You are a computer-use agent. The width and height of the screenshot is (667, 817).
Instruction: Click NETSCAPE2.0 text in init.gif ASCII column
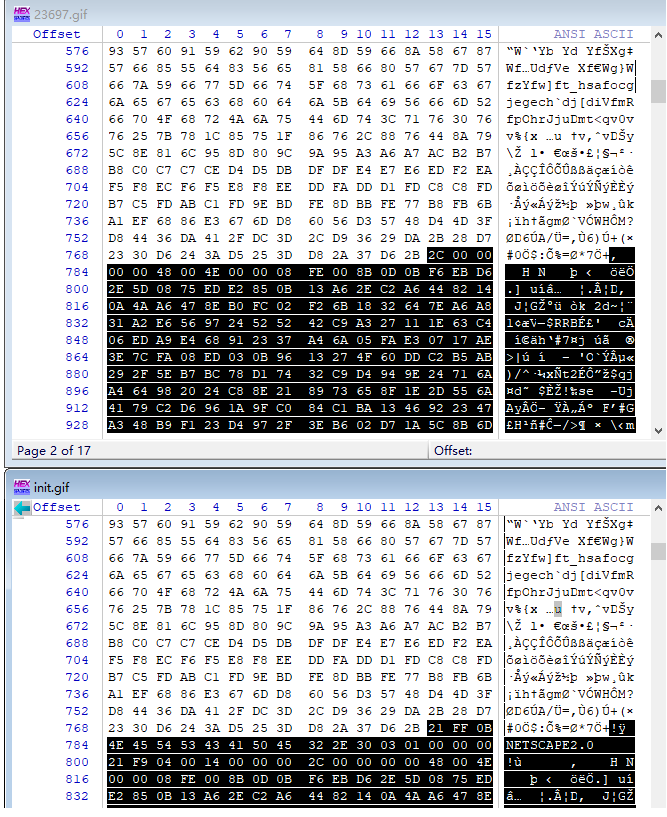click(550, 745)
